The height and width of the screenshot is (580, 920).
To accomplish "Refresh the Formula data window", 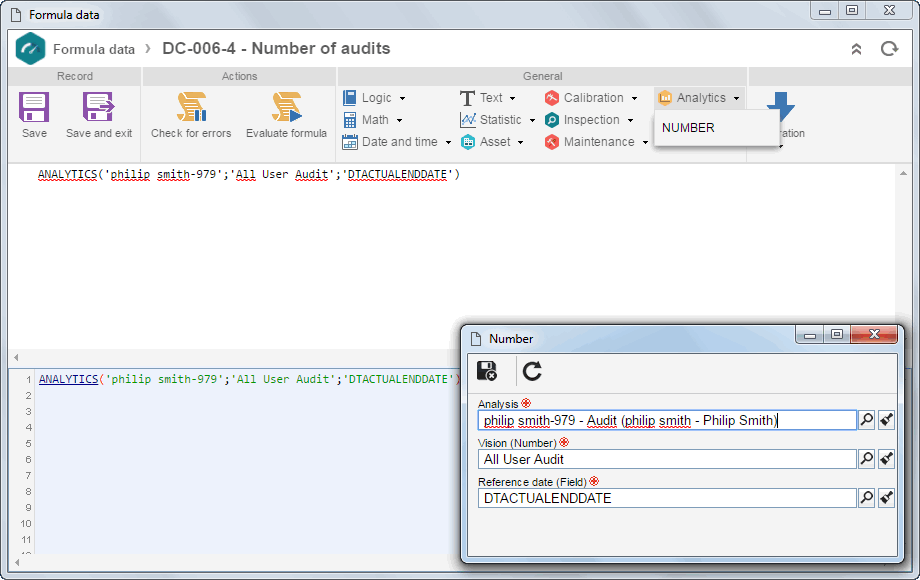I will coord(889,49).
